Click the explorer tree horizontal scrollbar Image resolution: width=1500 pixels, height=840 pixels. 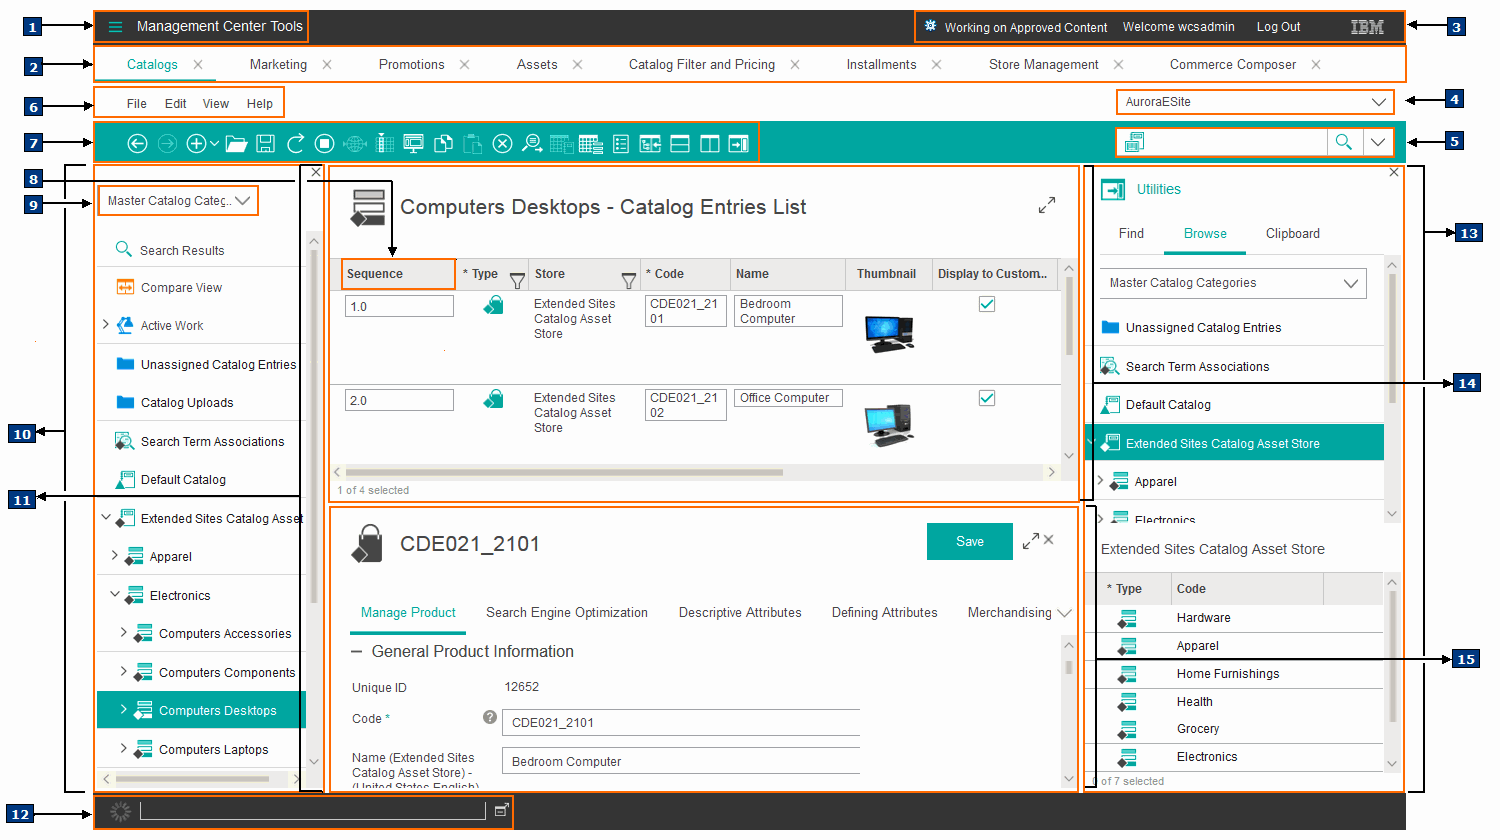click(192, 778)
